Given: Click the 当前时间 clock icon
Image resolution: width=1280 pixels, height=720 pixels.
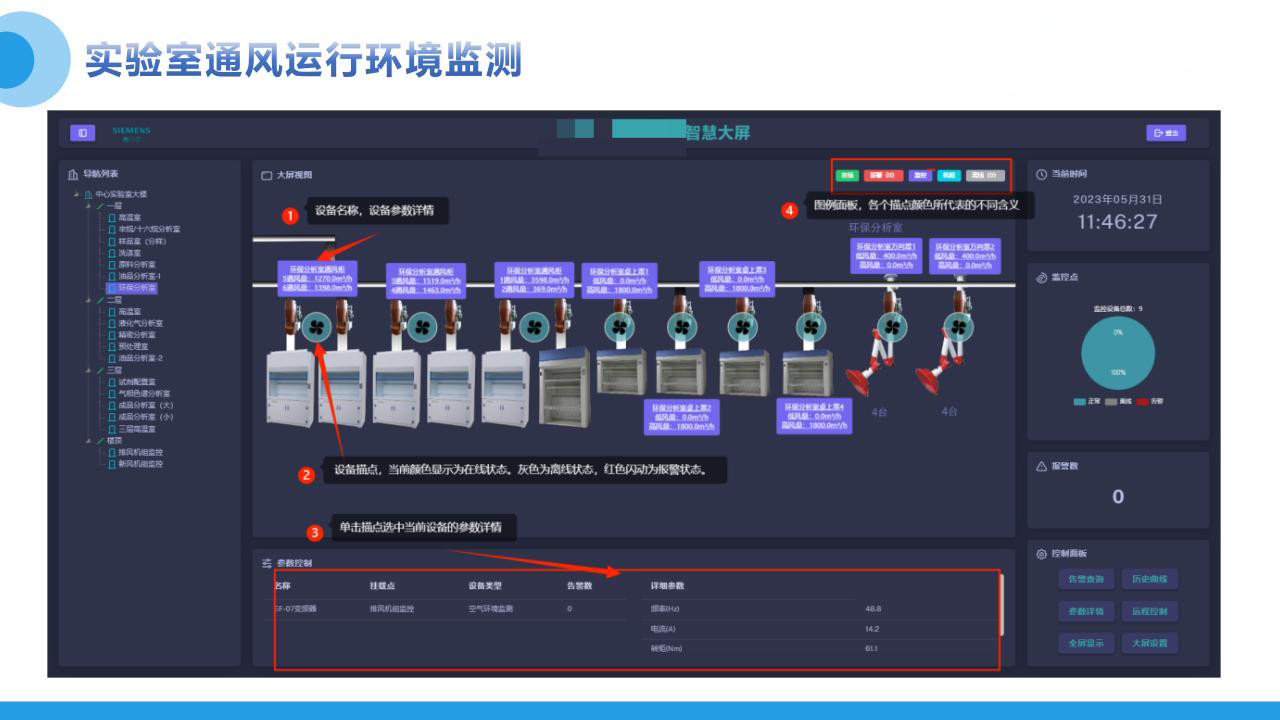Looking at the screenshot, I should 1041,174.
